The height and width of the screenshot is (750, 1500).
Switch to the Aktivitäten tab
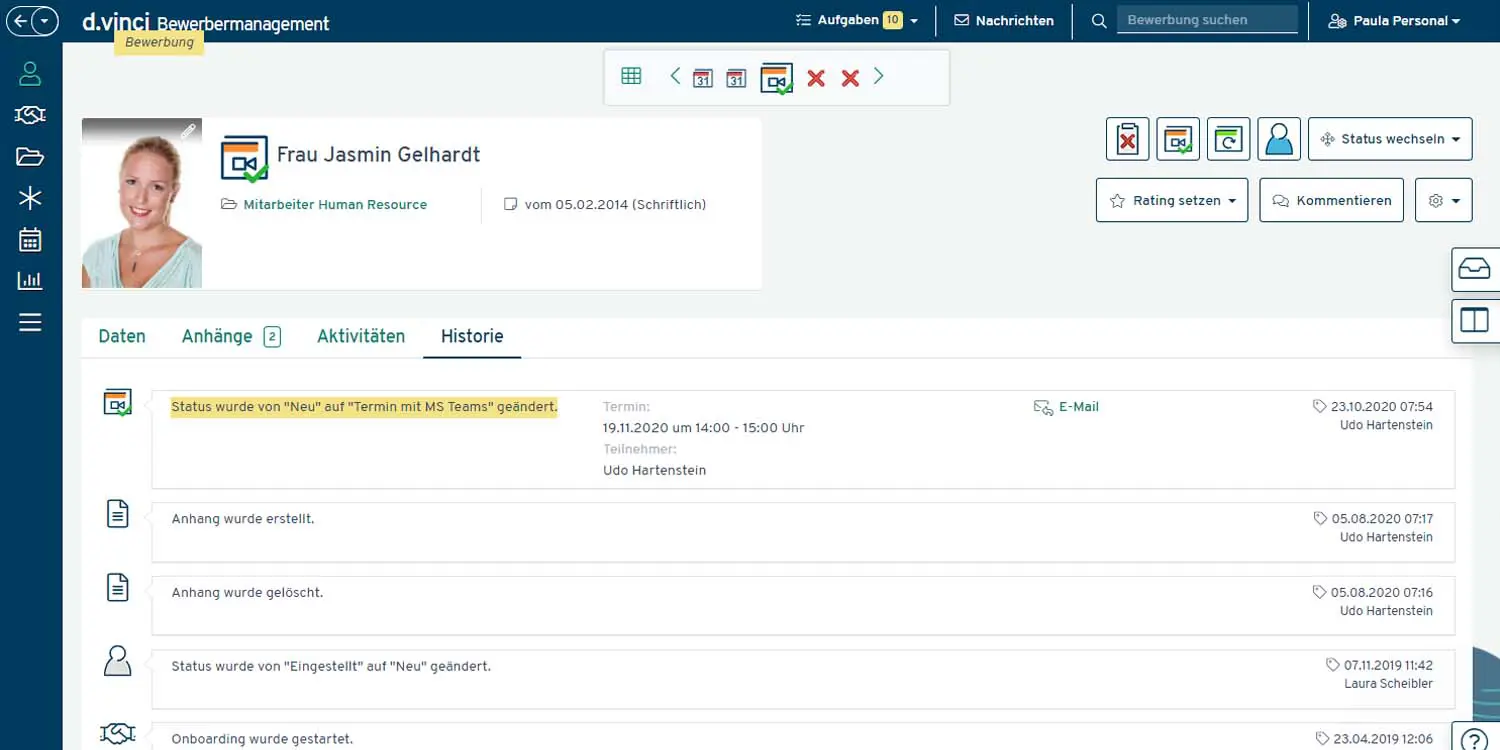[361, 336]
